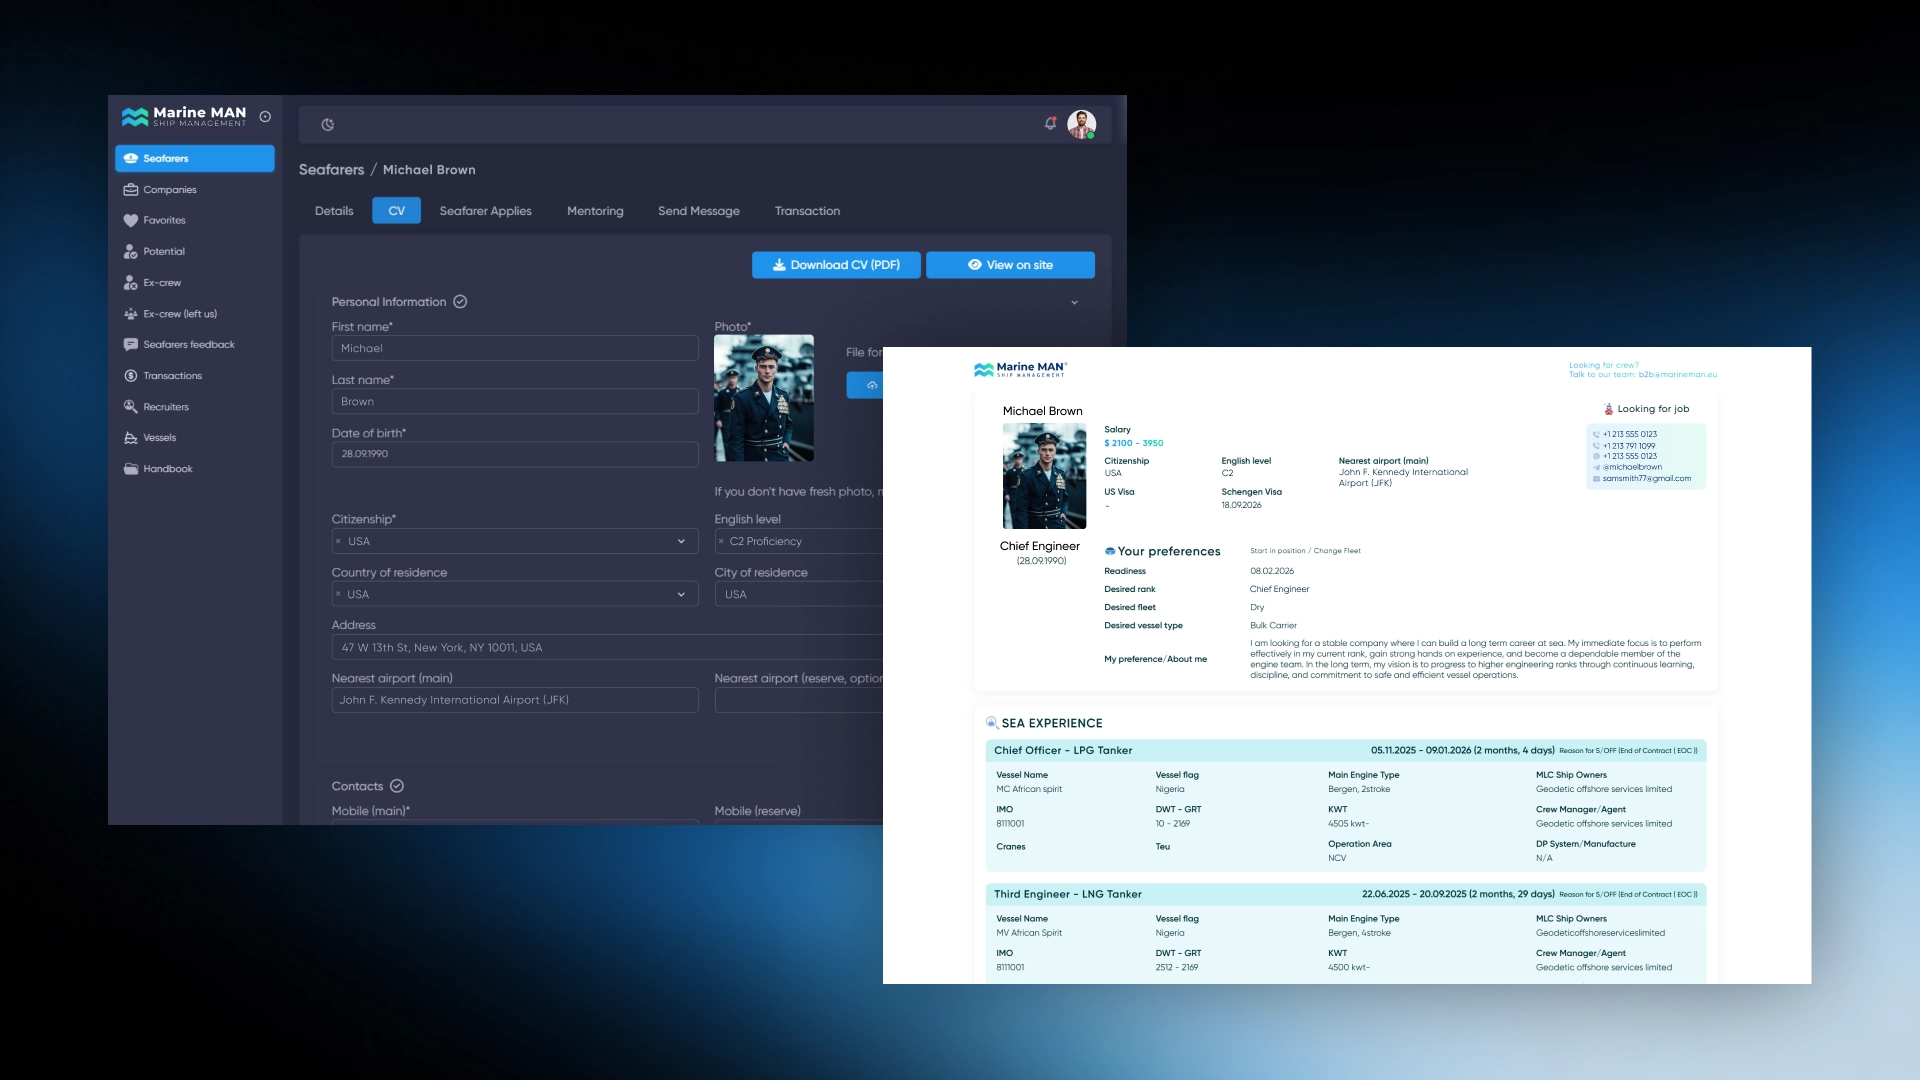Click into the First name field
Screen dimensions: 1920x1080
[515, 348]
